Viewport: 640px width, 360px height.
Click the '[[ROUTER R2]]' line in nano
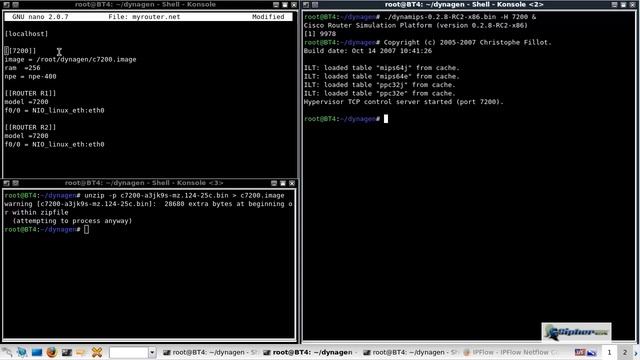point(31,127)
